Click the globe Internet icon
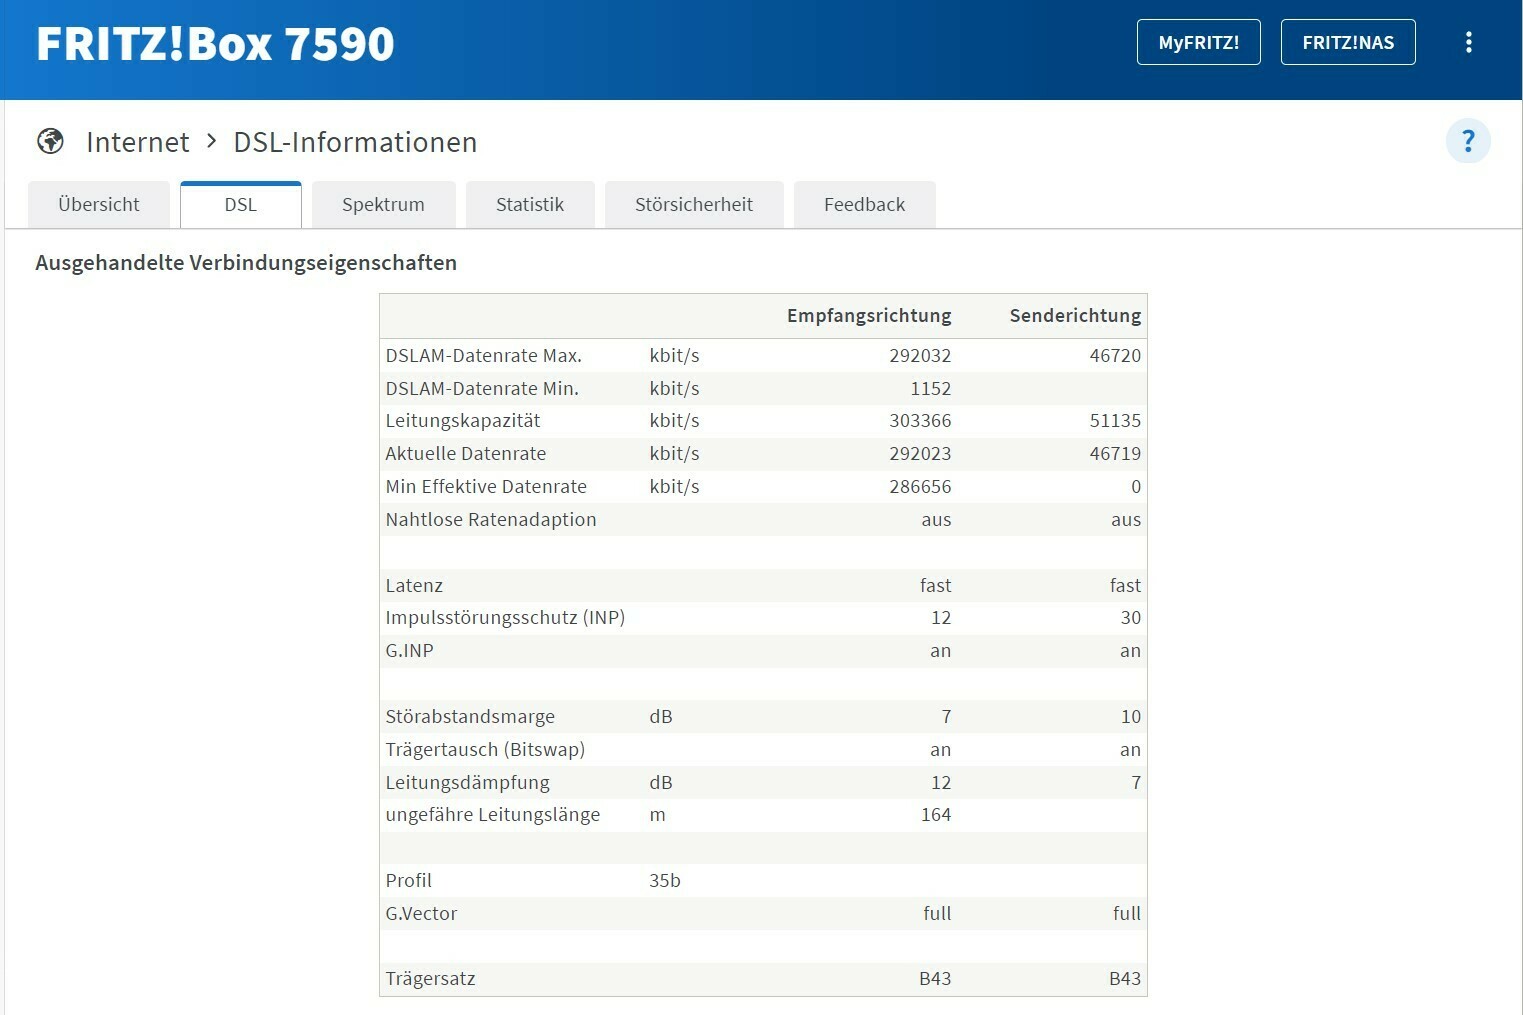This screenshot has height=1015, width=1523. coord(50,141)
